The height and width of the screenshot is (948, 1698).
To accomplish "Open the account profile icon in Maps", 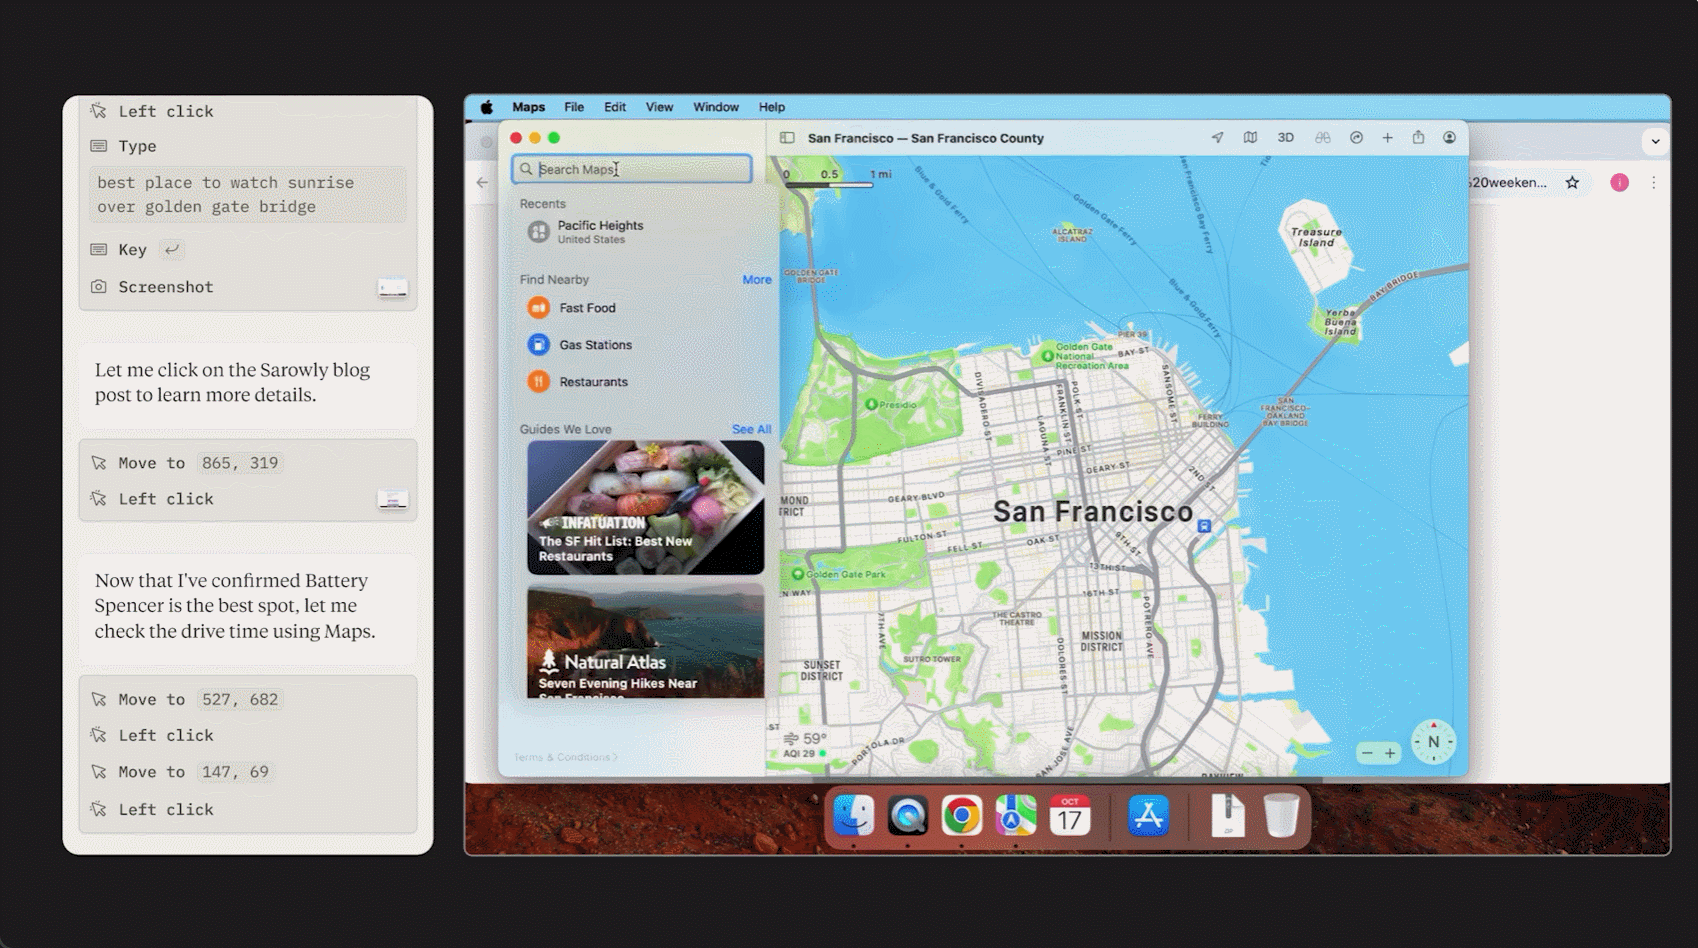I will (x=1449, y=138).
